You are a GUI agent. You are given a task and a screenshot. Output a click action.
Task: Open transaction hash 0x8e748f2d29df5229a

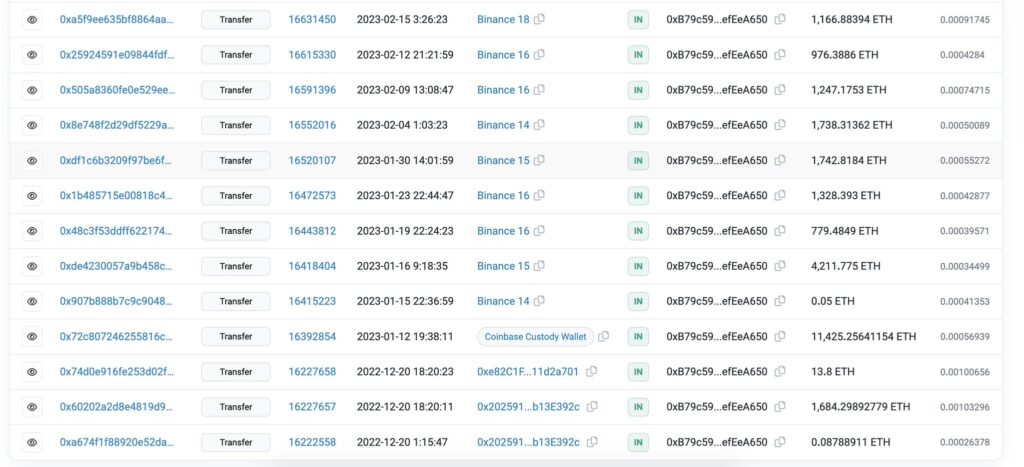[x=117, y=125]
